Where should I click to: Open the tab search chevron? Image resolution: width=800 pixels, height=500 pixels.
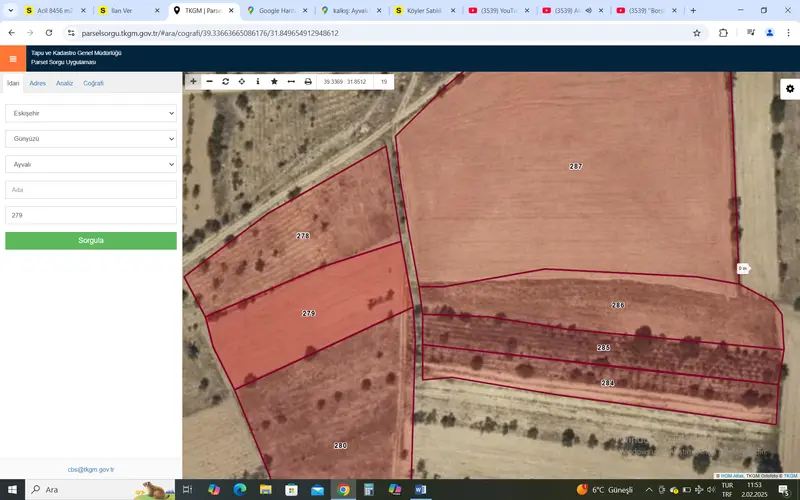click(x=10, y=10)
